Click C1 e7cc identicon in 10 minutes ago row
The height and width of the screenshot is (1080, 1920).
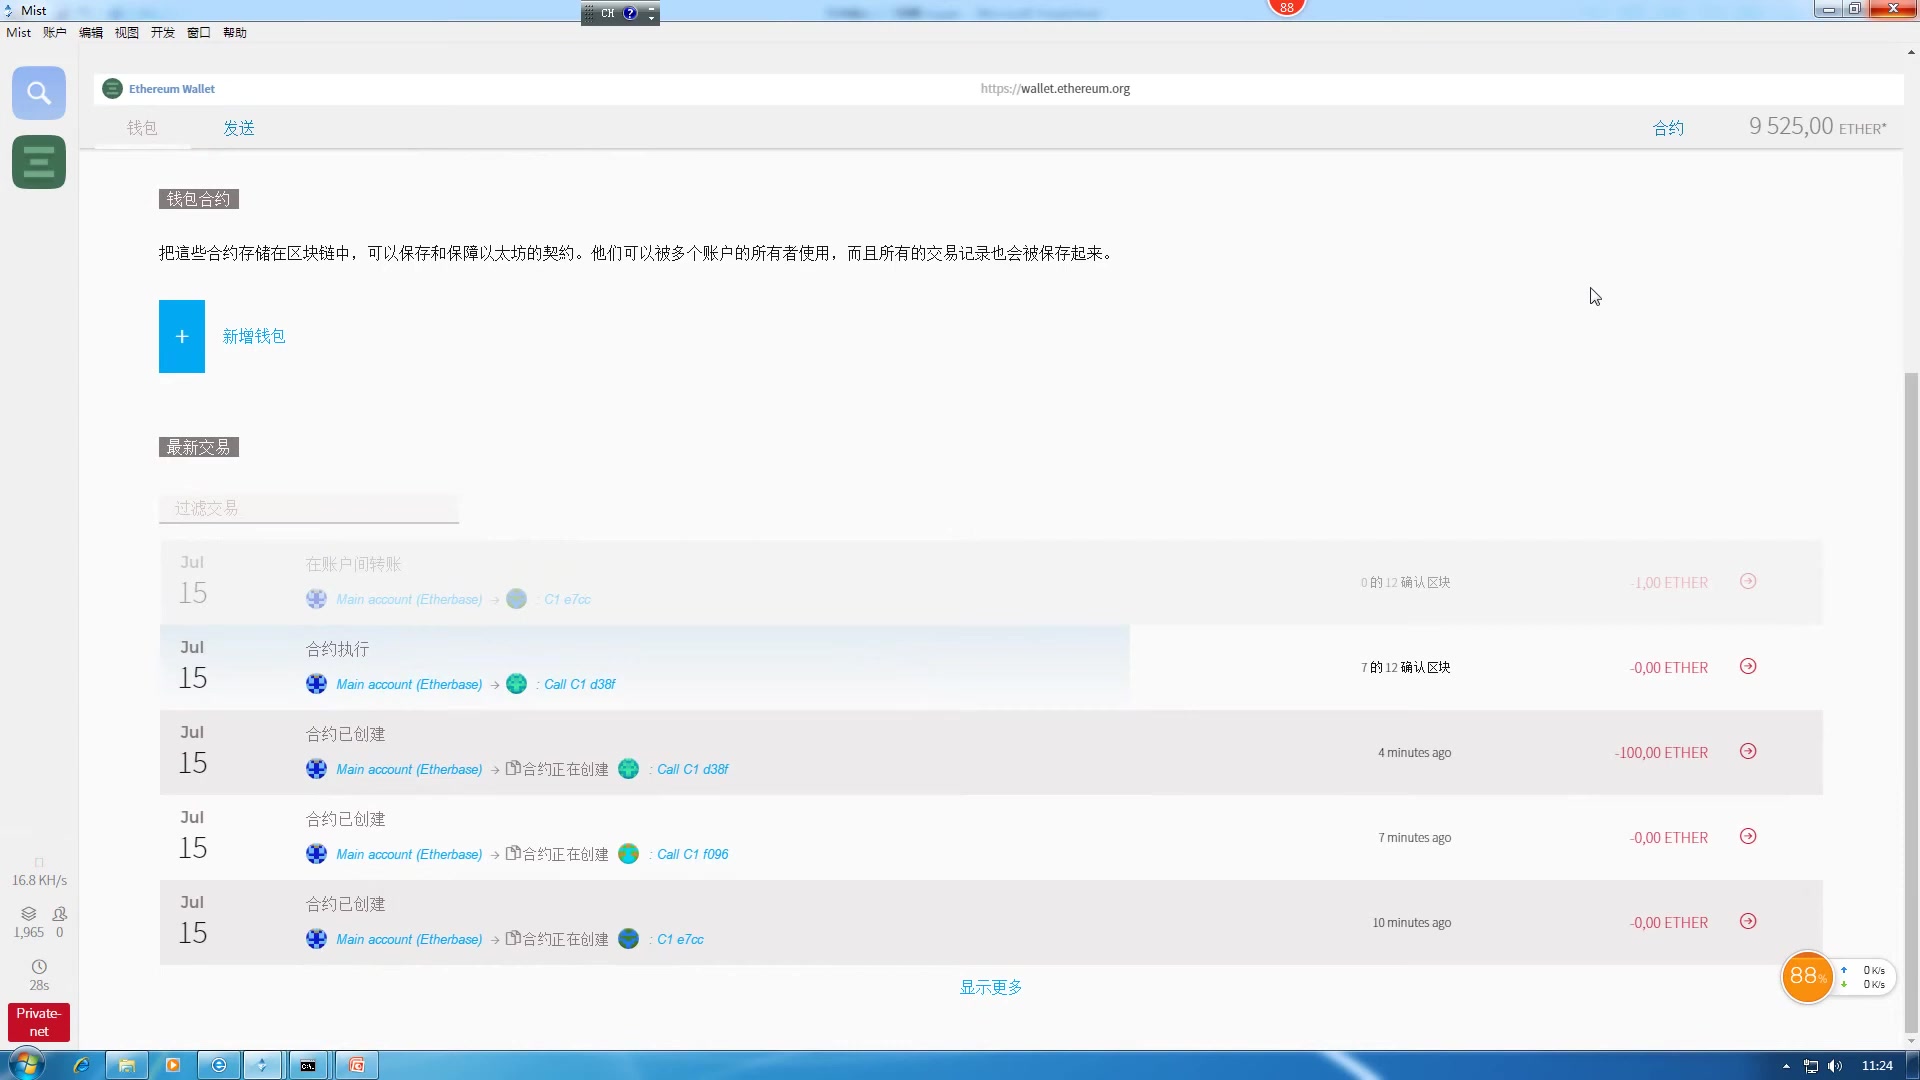[x=628, y=939]
